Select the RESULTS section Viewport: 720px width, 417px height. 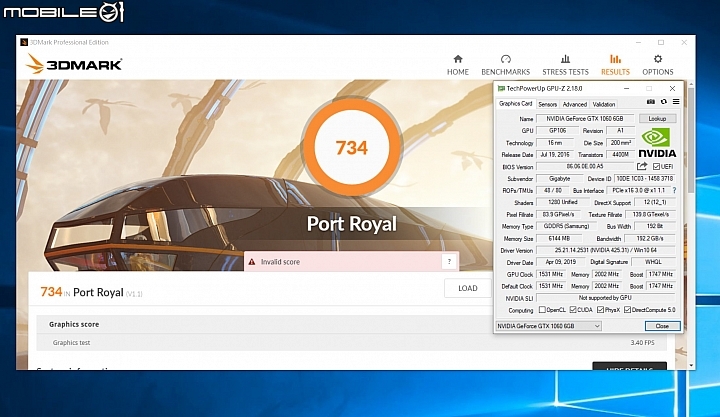pos(615,65)
